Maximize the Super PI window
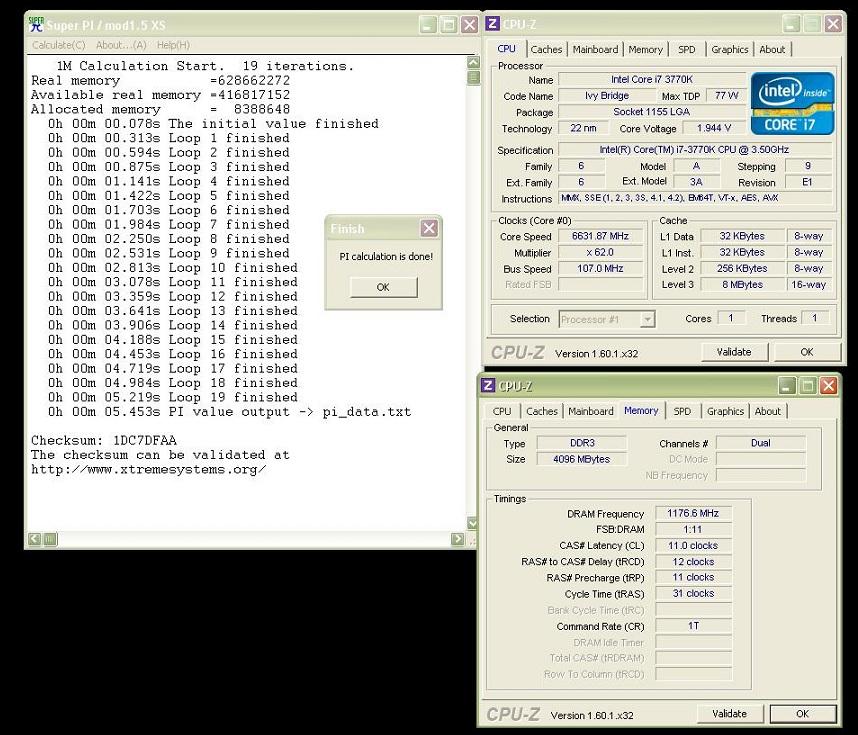This screenshot has width=858, height=735. pyautogui.click(x=449, y=25)
